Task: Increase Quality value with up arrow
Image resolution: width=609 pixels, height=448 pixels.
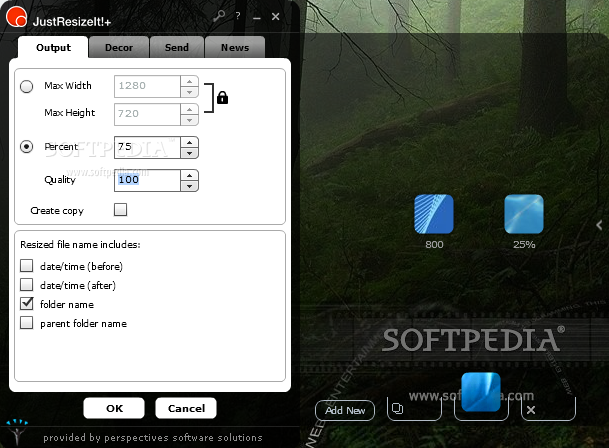Action: [190, 175]
